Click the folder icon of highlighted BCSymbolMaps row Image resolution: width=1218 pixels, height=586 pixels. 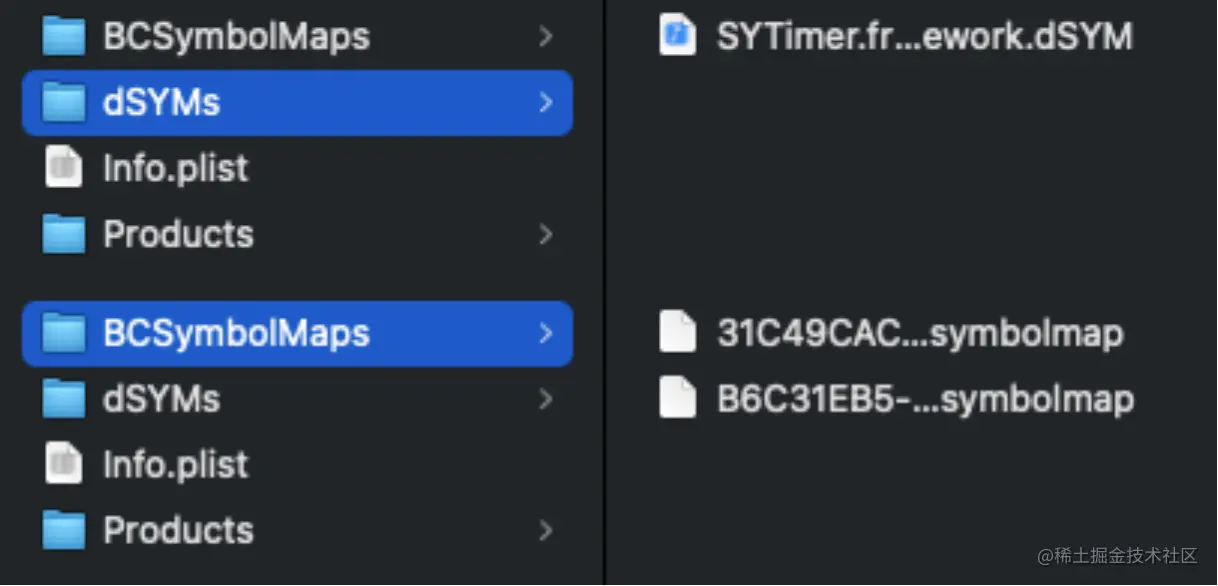[x=65, y=333]
